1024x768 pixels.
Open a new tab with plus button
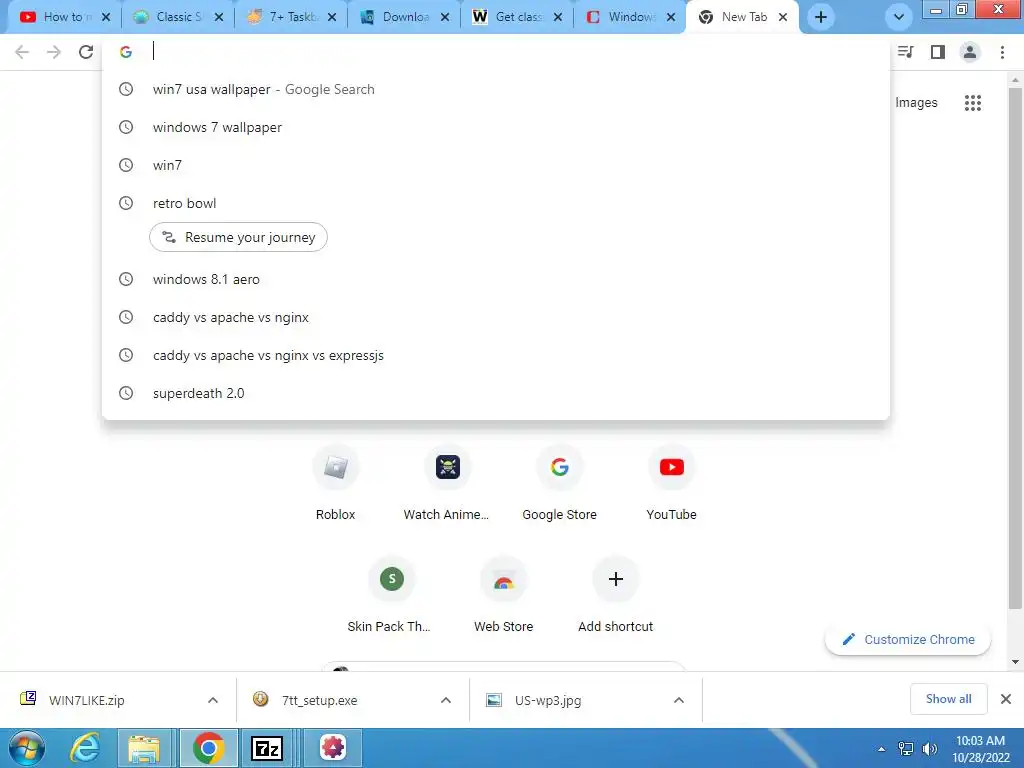[x=821, y=18]
